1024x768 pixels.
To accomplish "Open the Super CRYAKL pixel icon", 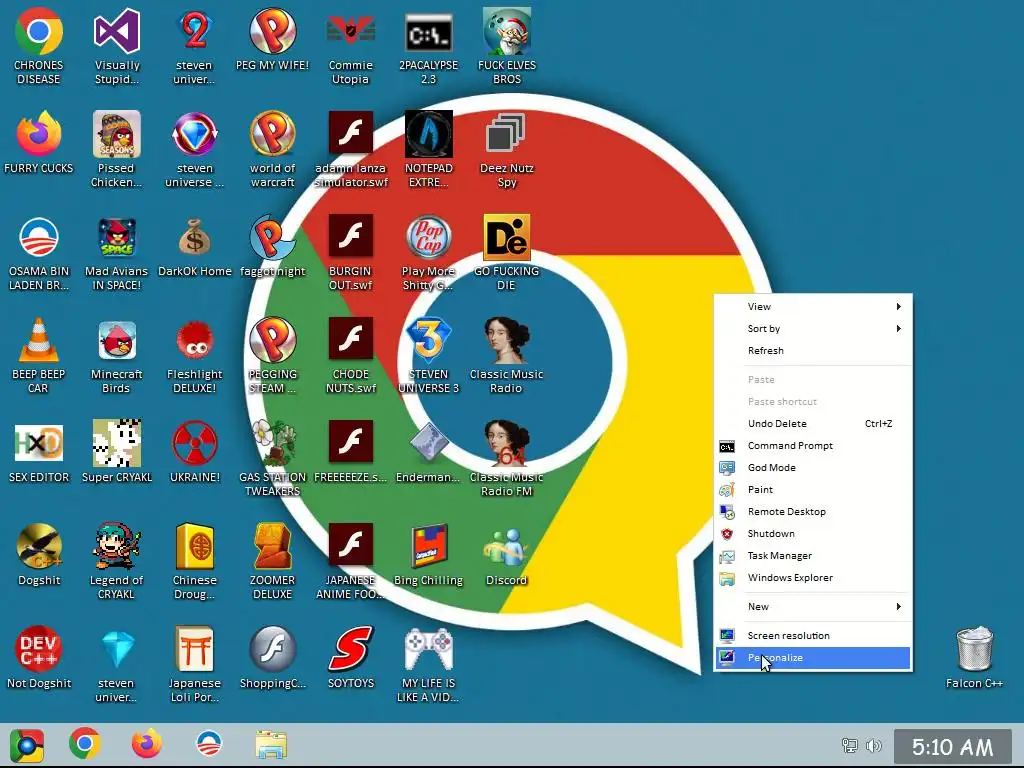I will (117, 443).
